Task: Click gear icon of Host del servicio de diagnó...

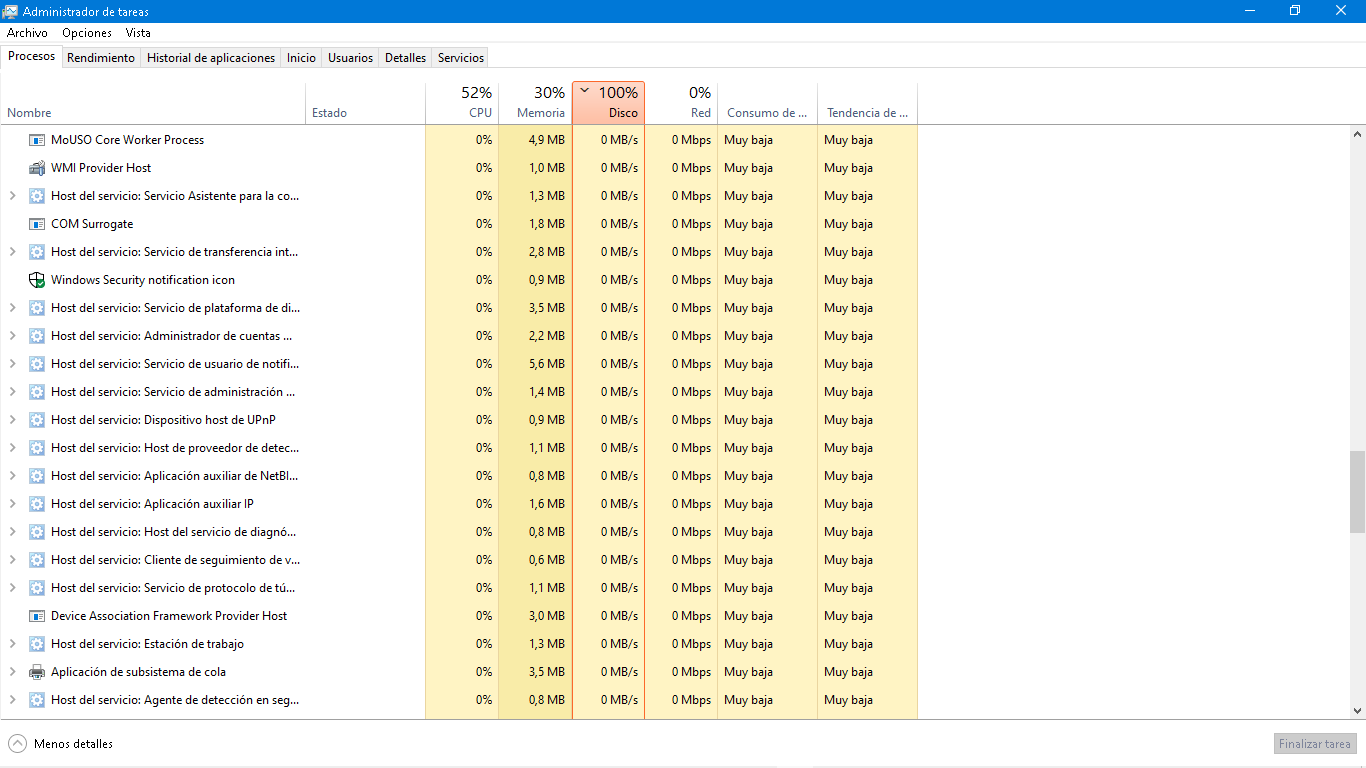Action: [37, 532]
